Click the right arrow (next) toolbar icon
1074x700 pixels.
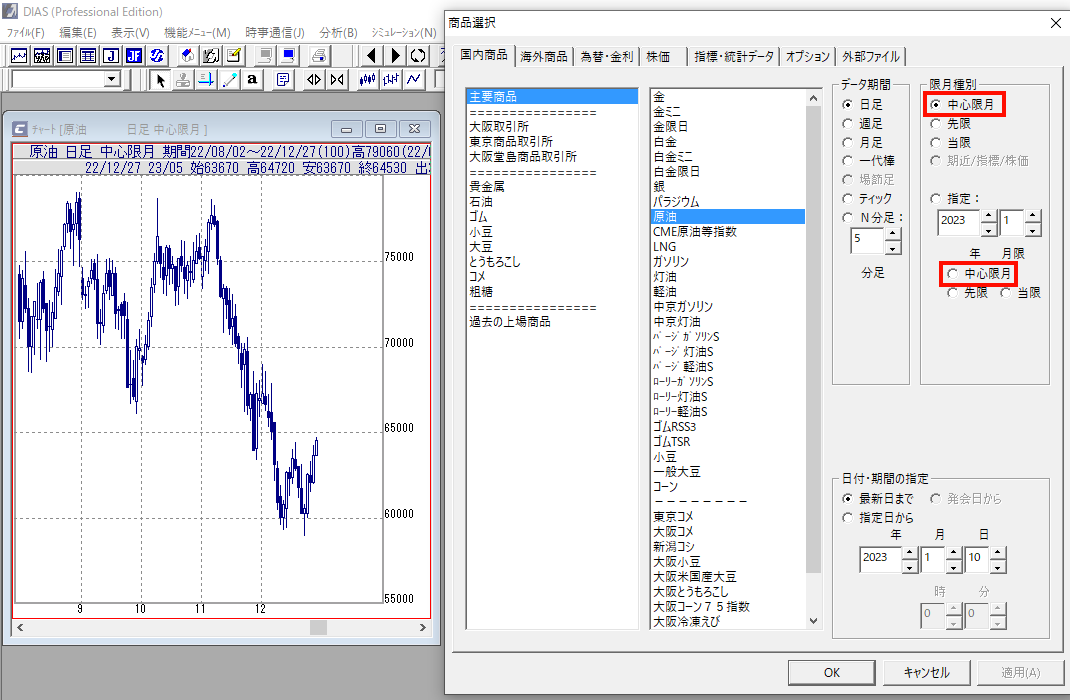click(396, 56)
